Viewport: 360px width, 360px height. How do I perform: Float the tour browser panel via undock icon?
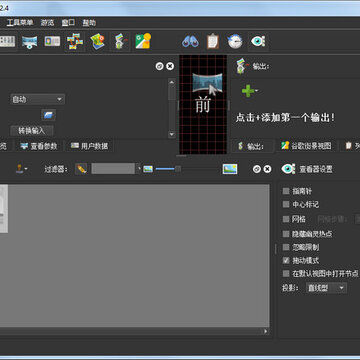pyautogui.click(x=257, y=169)
